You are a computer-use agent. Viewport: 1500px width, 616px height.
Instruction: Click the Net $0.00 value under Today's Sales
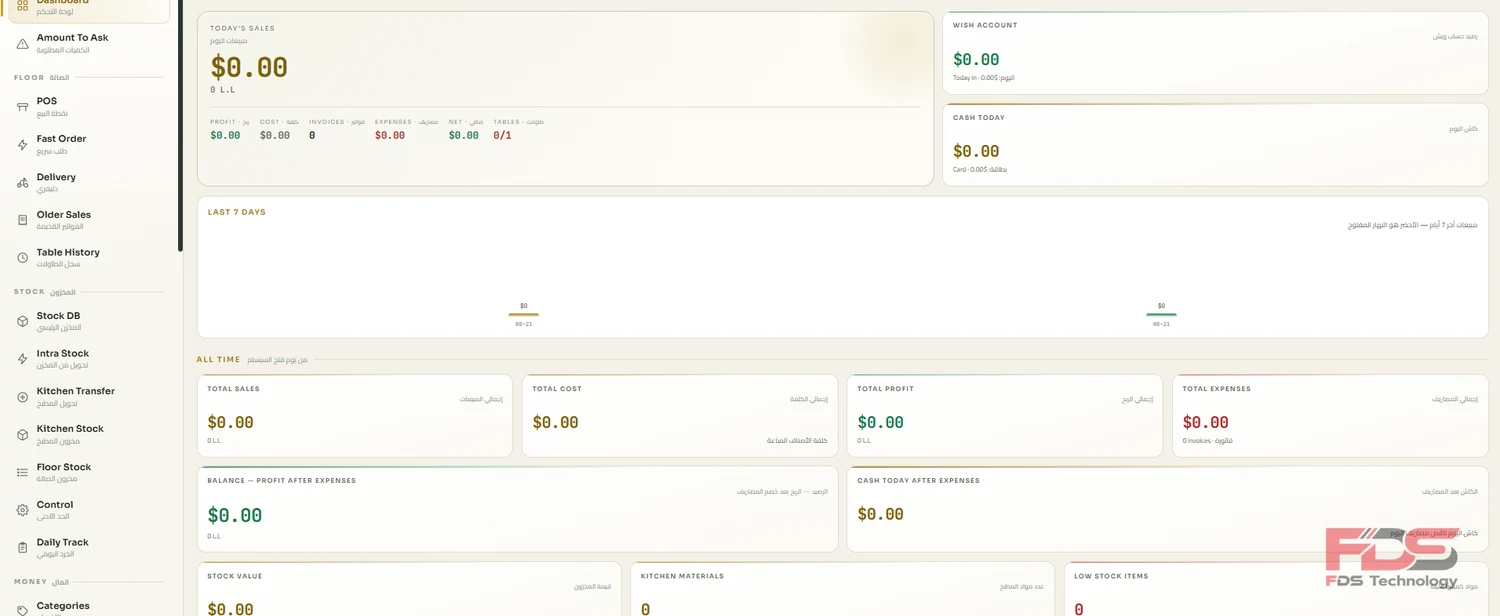464,135
